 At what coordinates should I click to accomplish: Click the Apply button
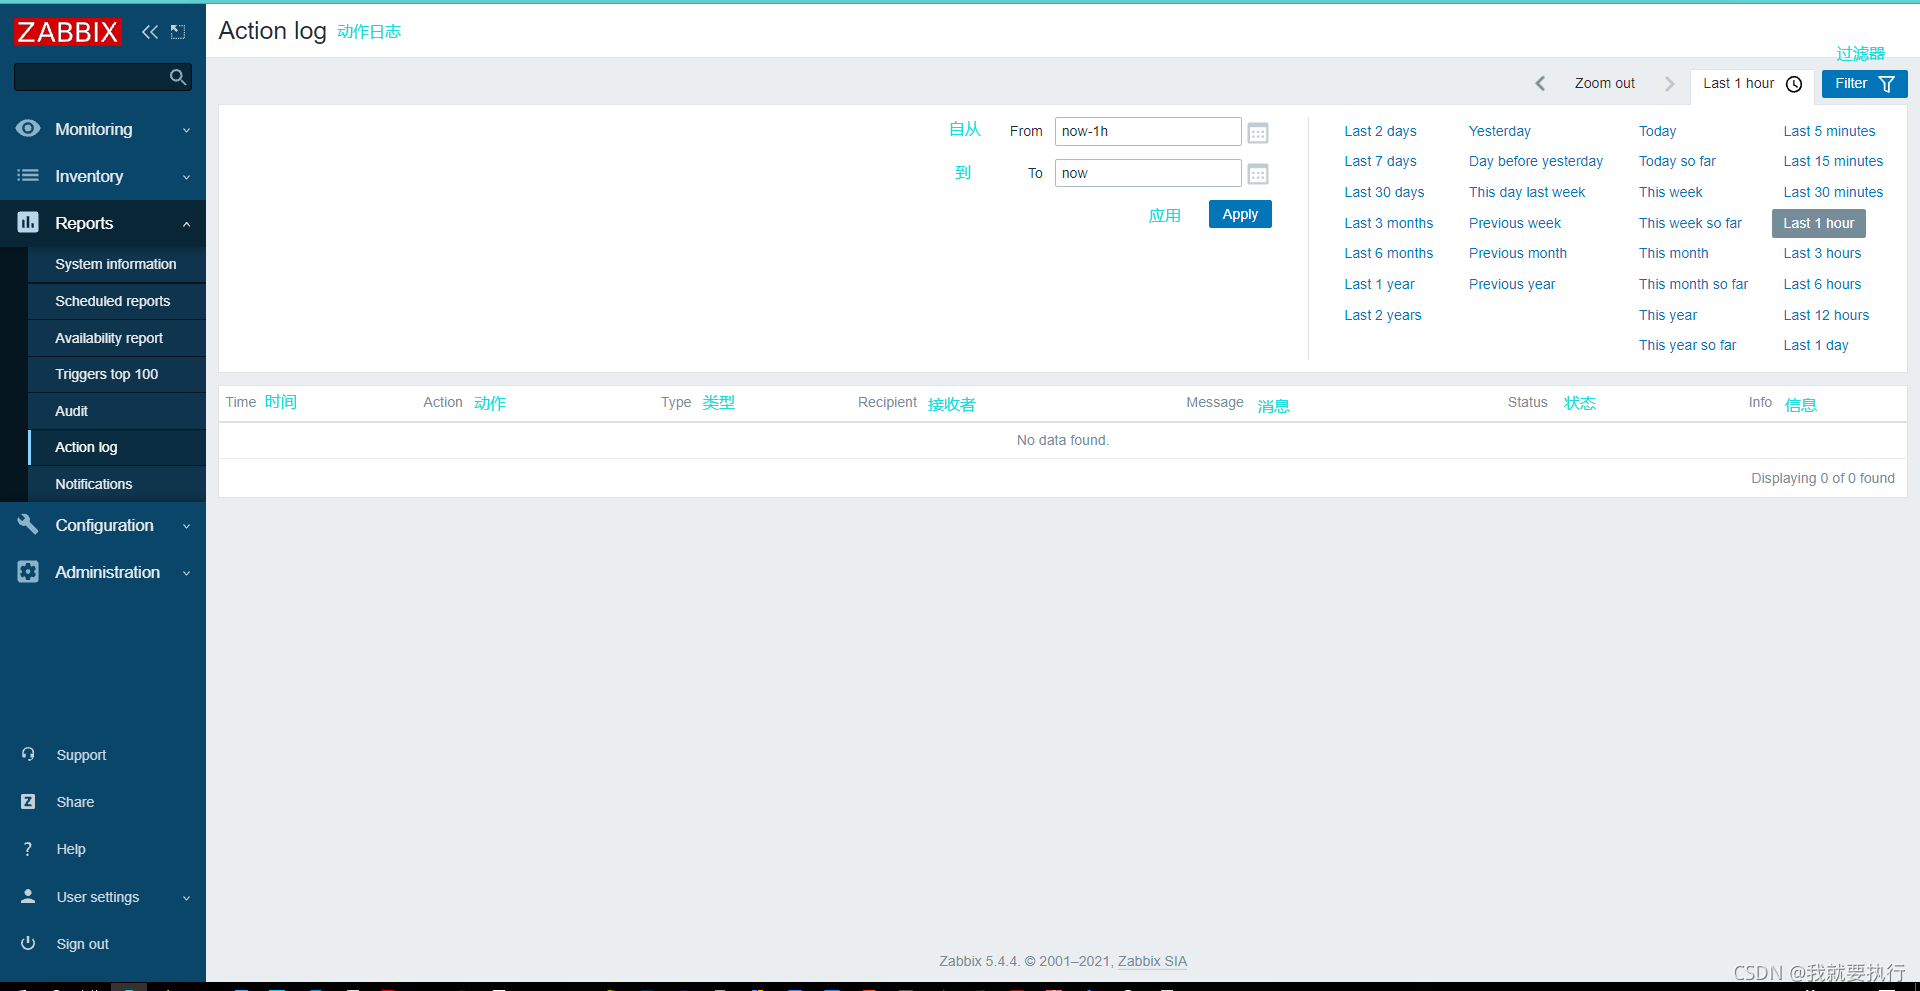coord(1240,214)
